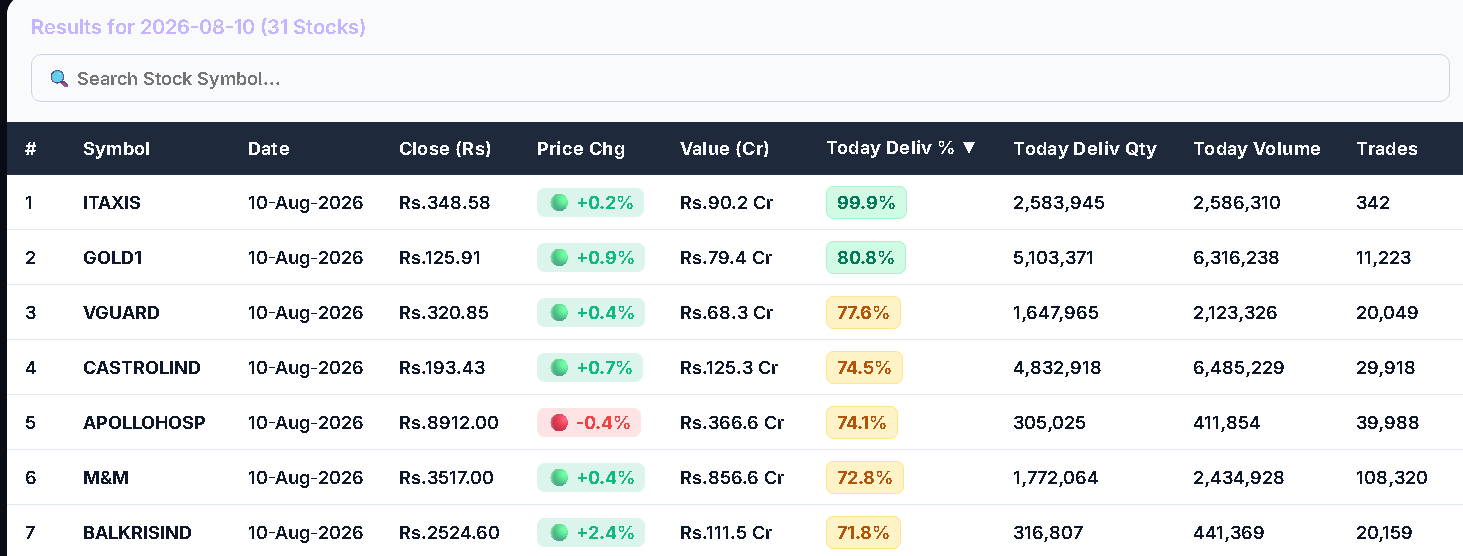
Task: Open the ITAXIS stock symbol
Action: 112,203
